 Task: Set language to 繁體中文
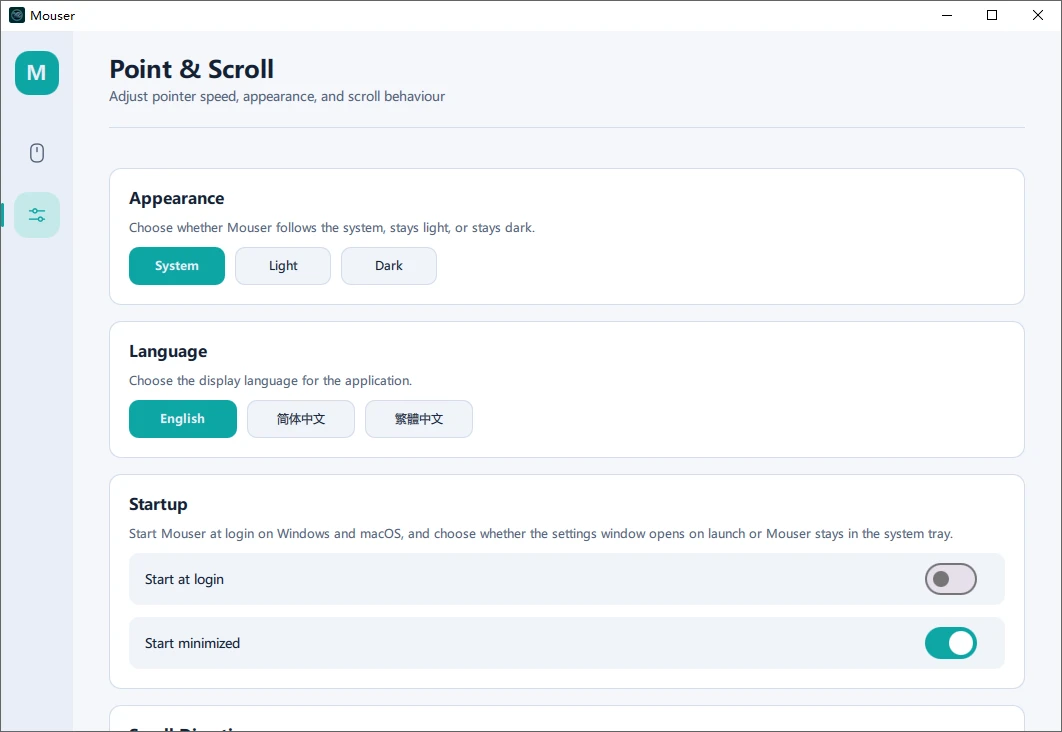tap(419, 419)
